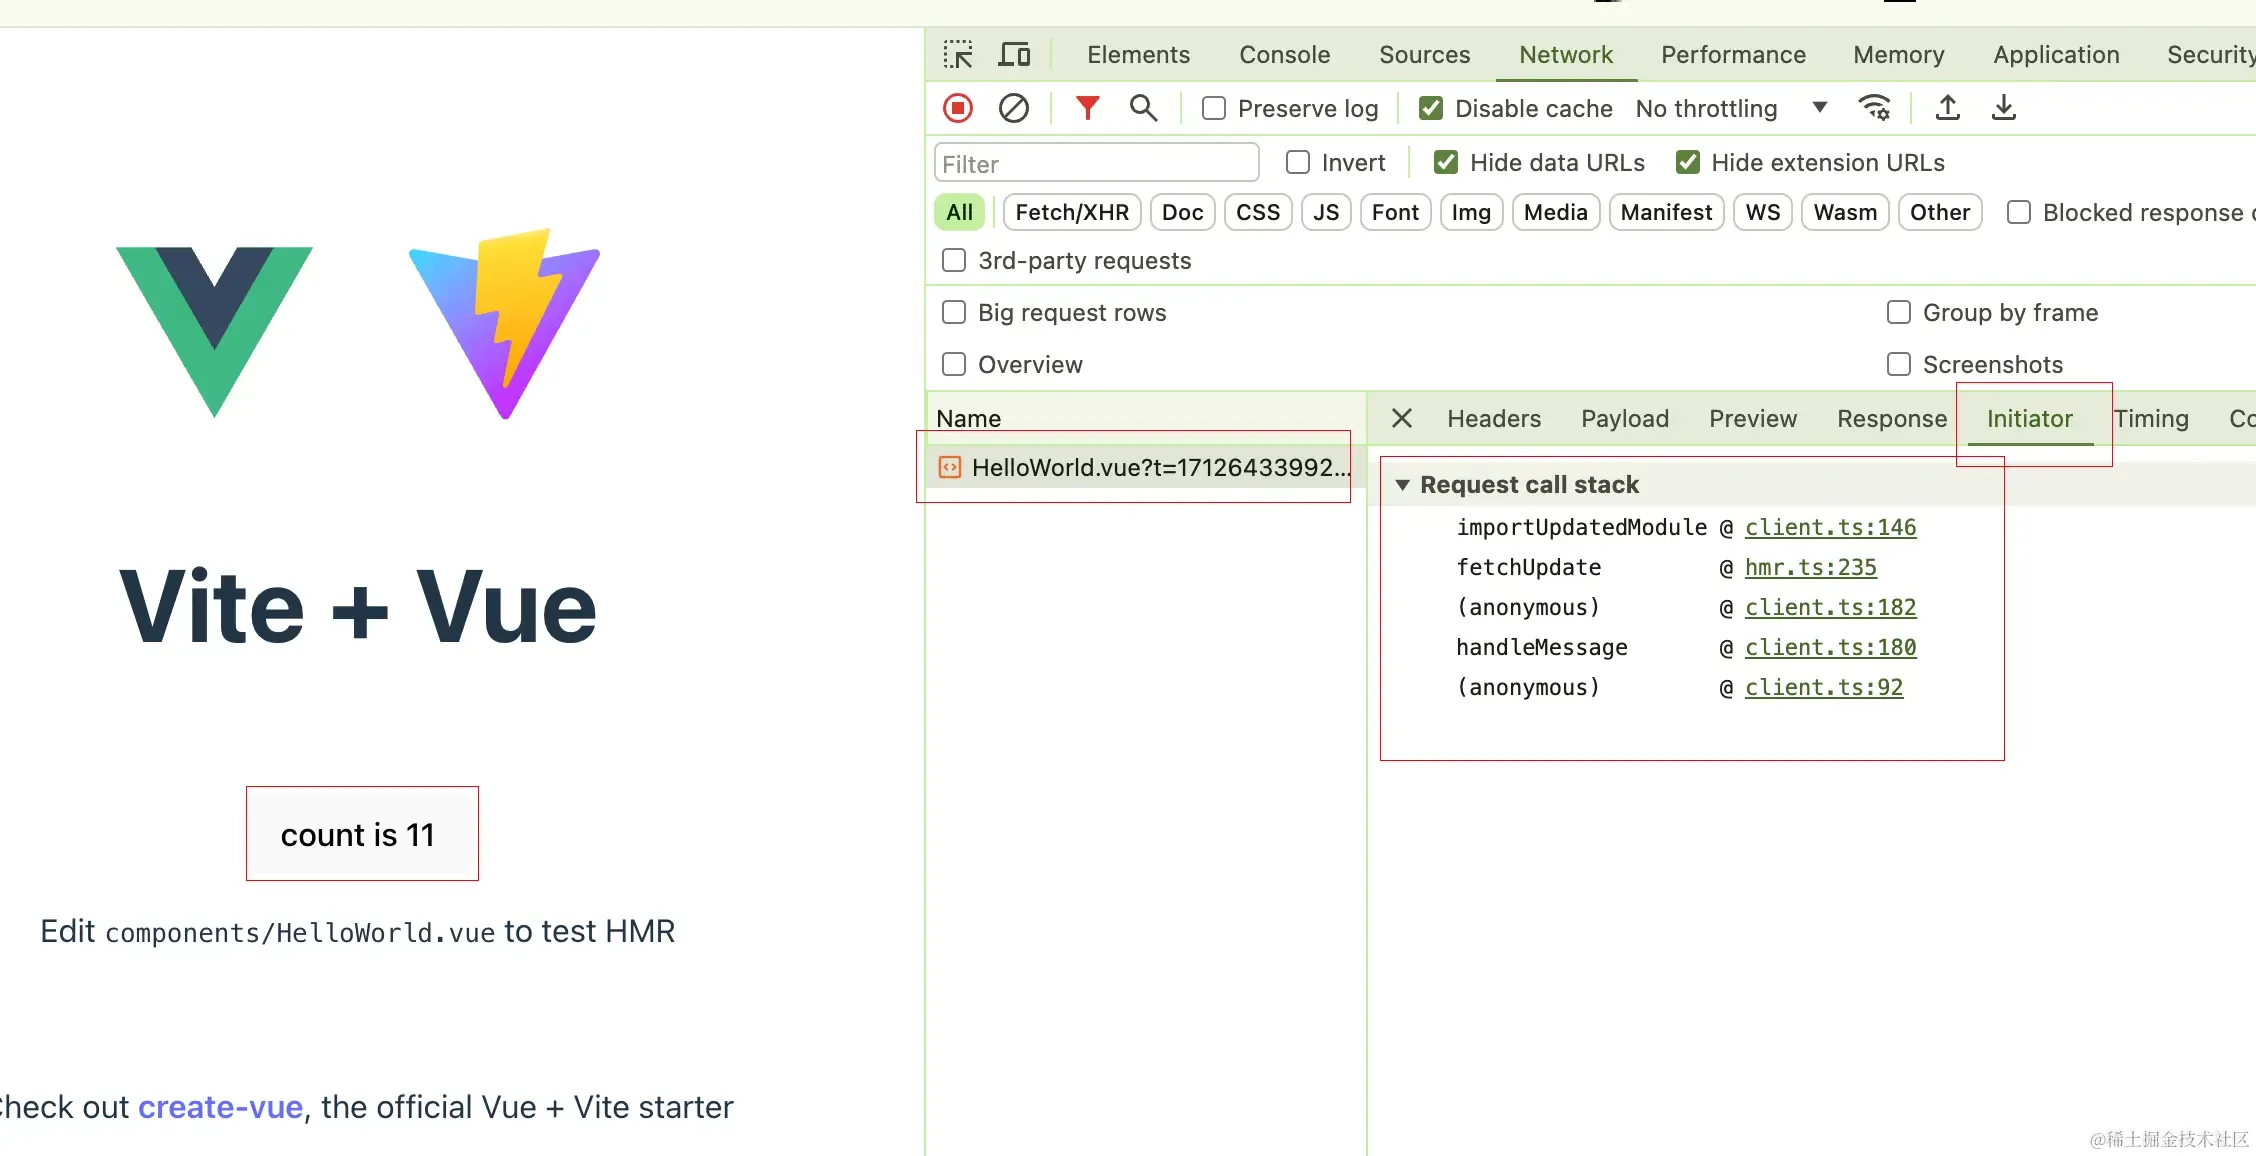Image resolution: width=2256 pixels, height=1156 pixels.
Task: Filter requests by All types
Action: point(959,212)
